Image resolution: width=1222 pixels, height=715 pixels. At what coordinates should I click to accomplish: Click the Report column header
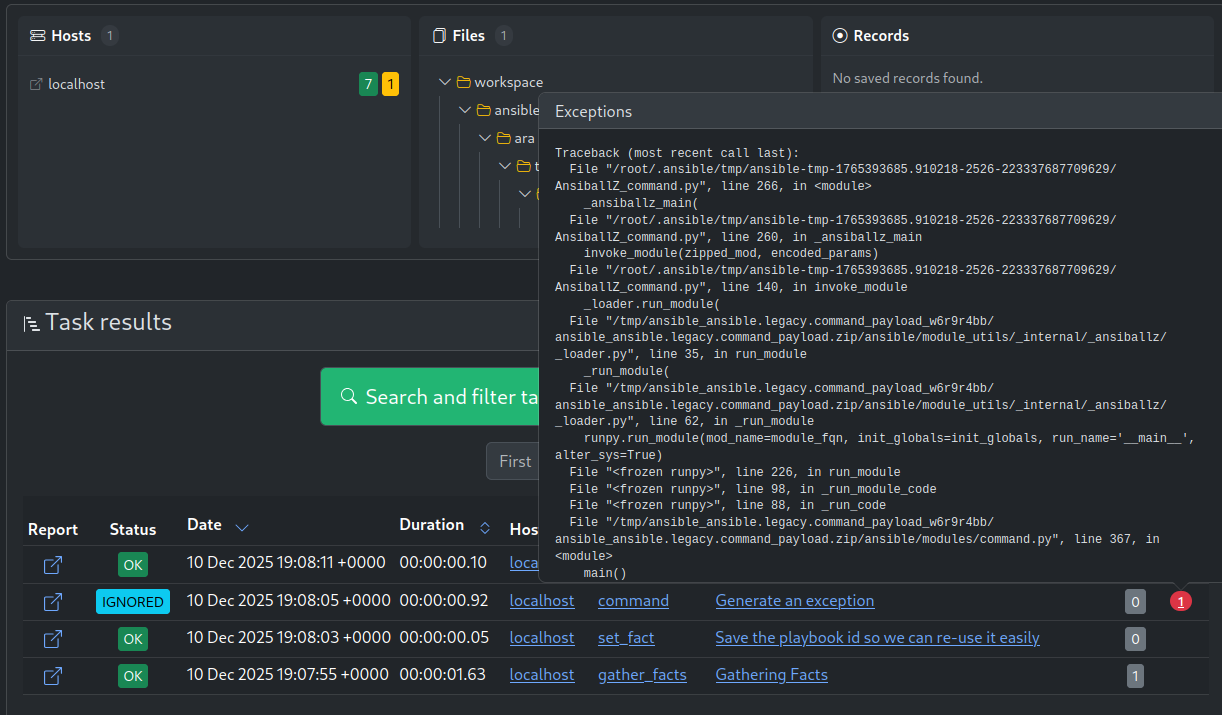[x=53, y=529]
